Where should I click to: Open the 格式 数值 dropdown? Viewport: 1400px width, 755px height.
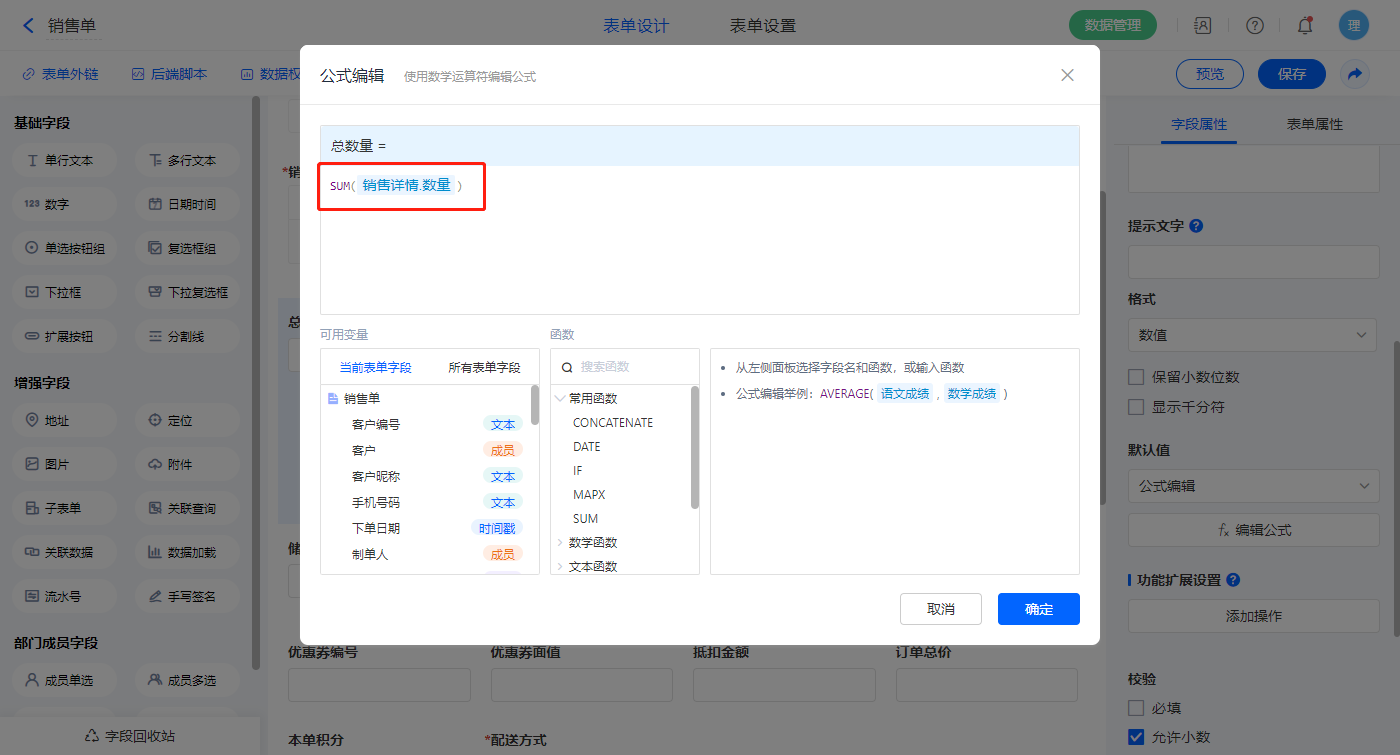tap(1252, 335)
